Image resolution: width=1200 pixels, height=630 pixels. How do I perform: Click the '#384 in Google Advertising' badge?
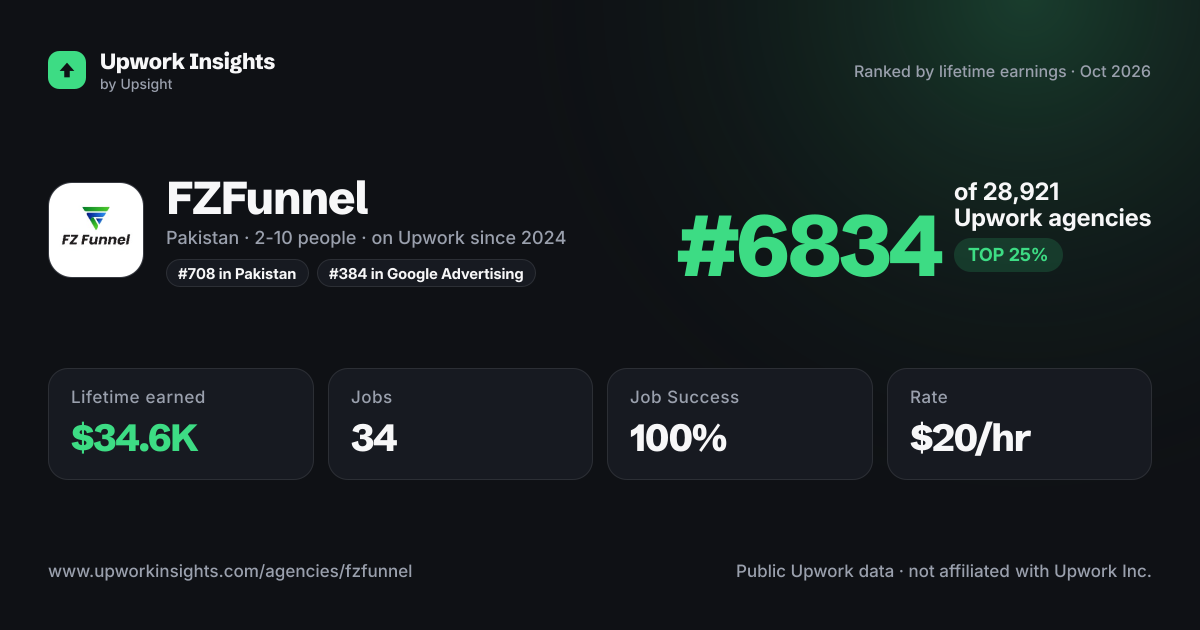click(x=426, y=273)
